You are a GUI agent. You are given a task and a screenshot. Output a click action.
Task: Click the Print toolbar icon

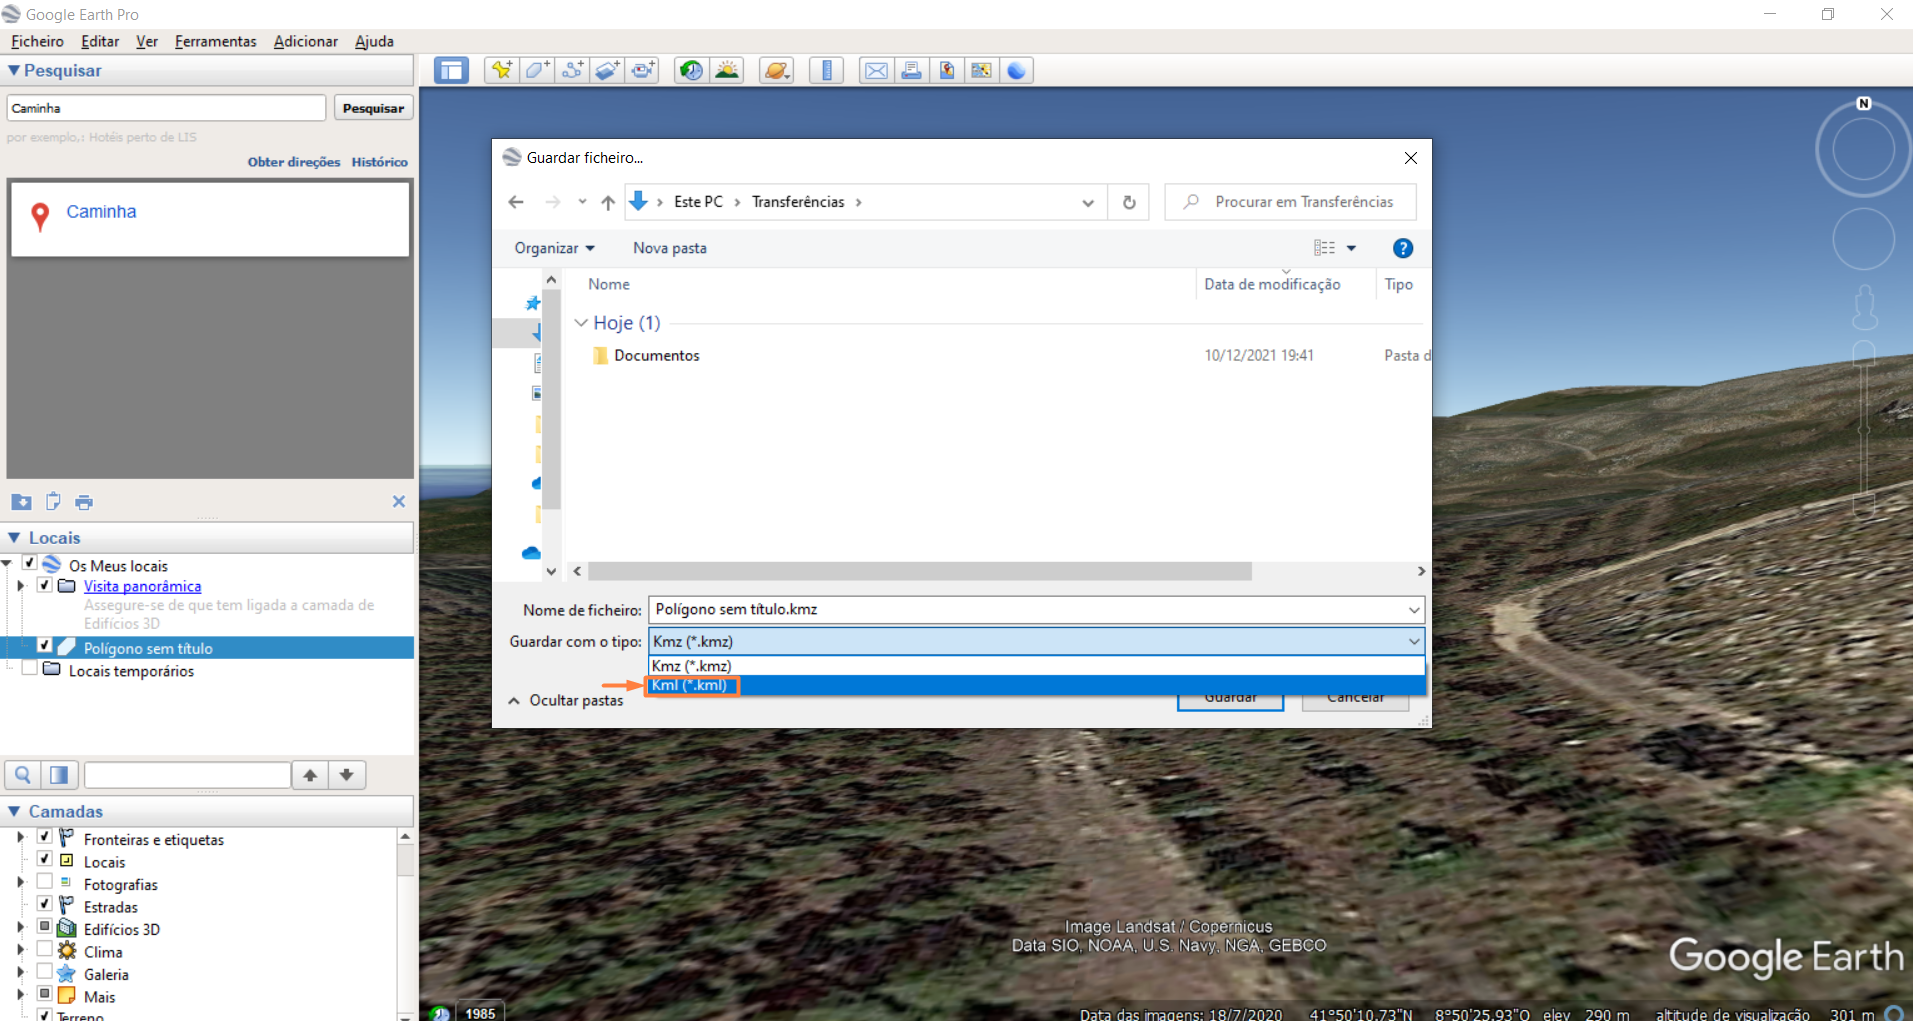911,71
